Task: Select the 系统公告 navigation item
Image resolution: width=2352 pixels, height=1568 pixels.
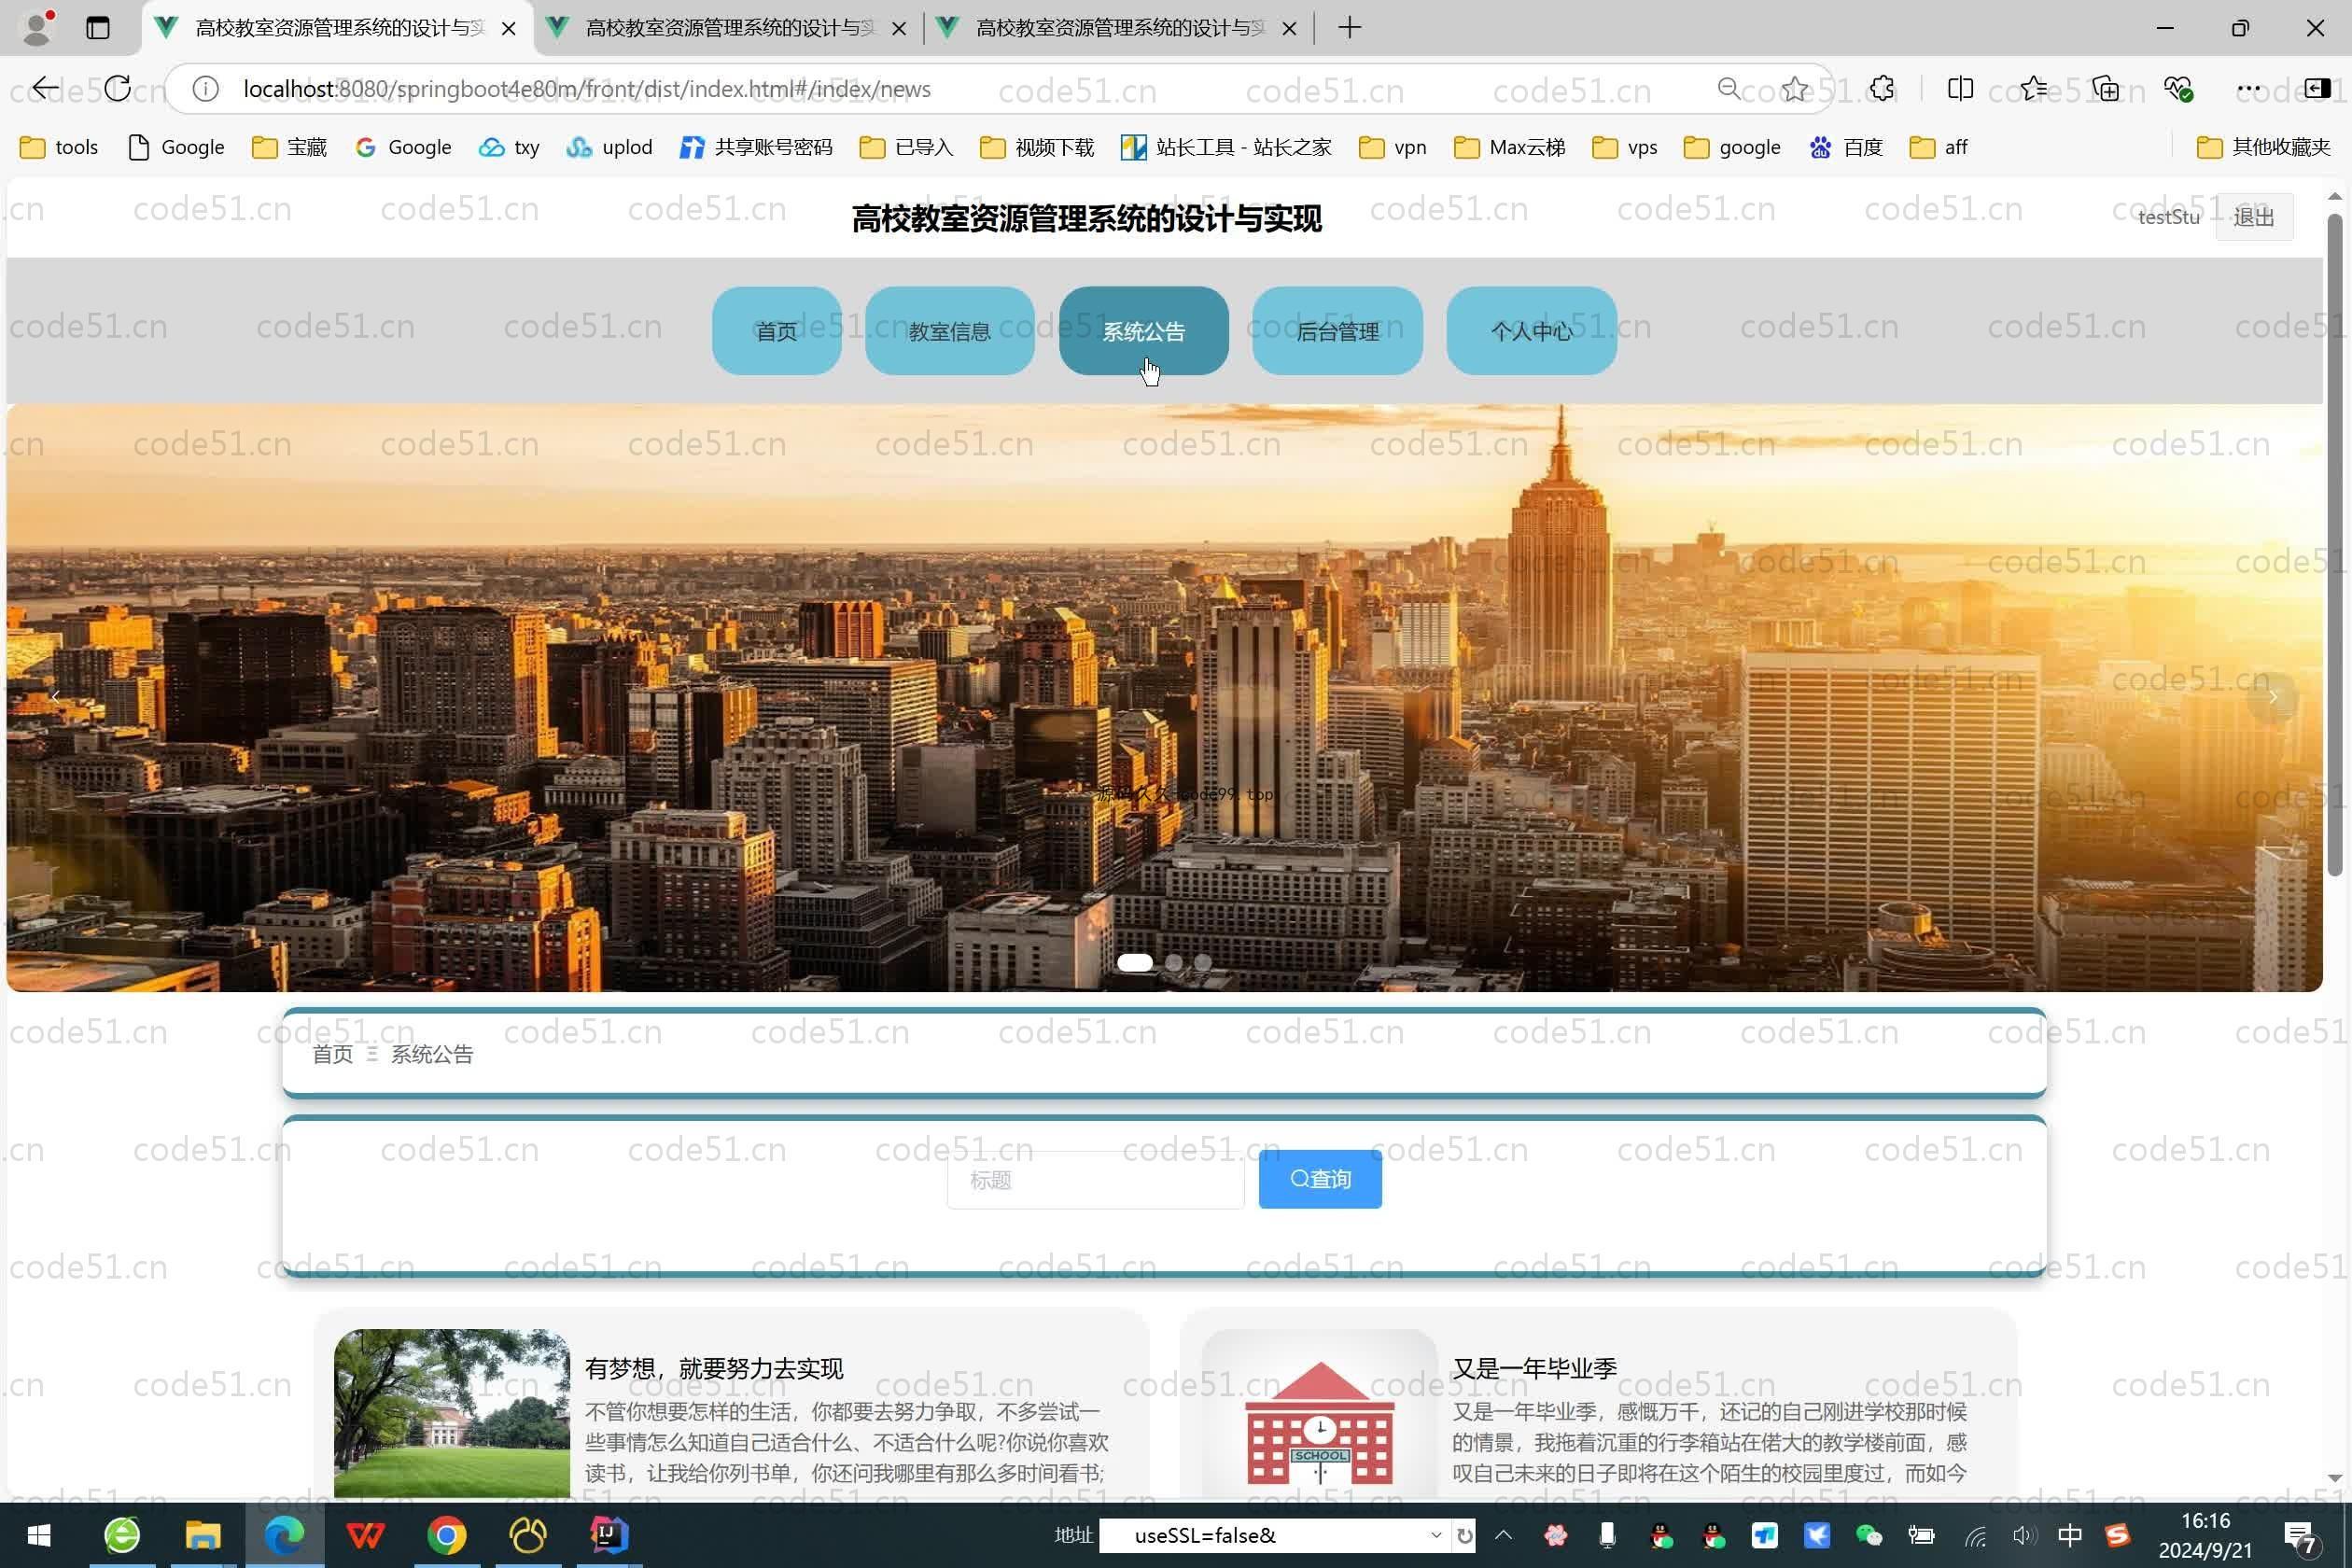Action: point(1144,331)
